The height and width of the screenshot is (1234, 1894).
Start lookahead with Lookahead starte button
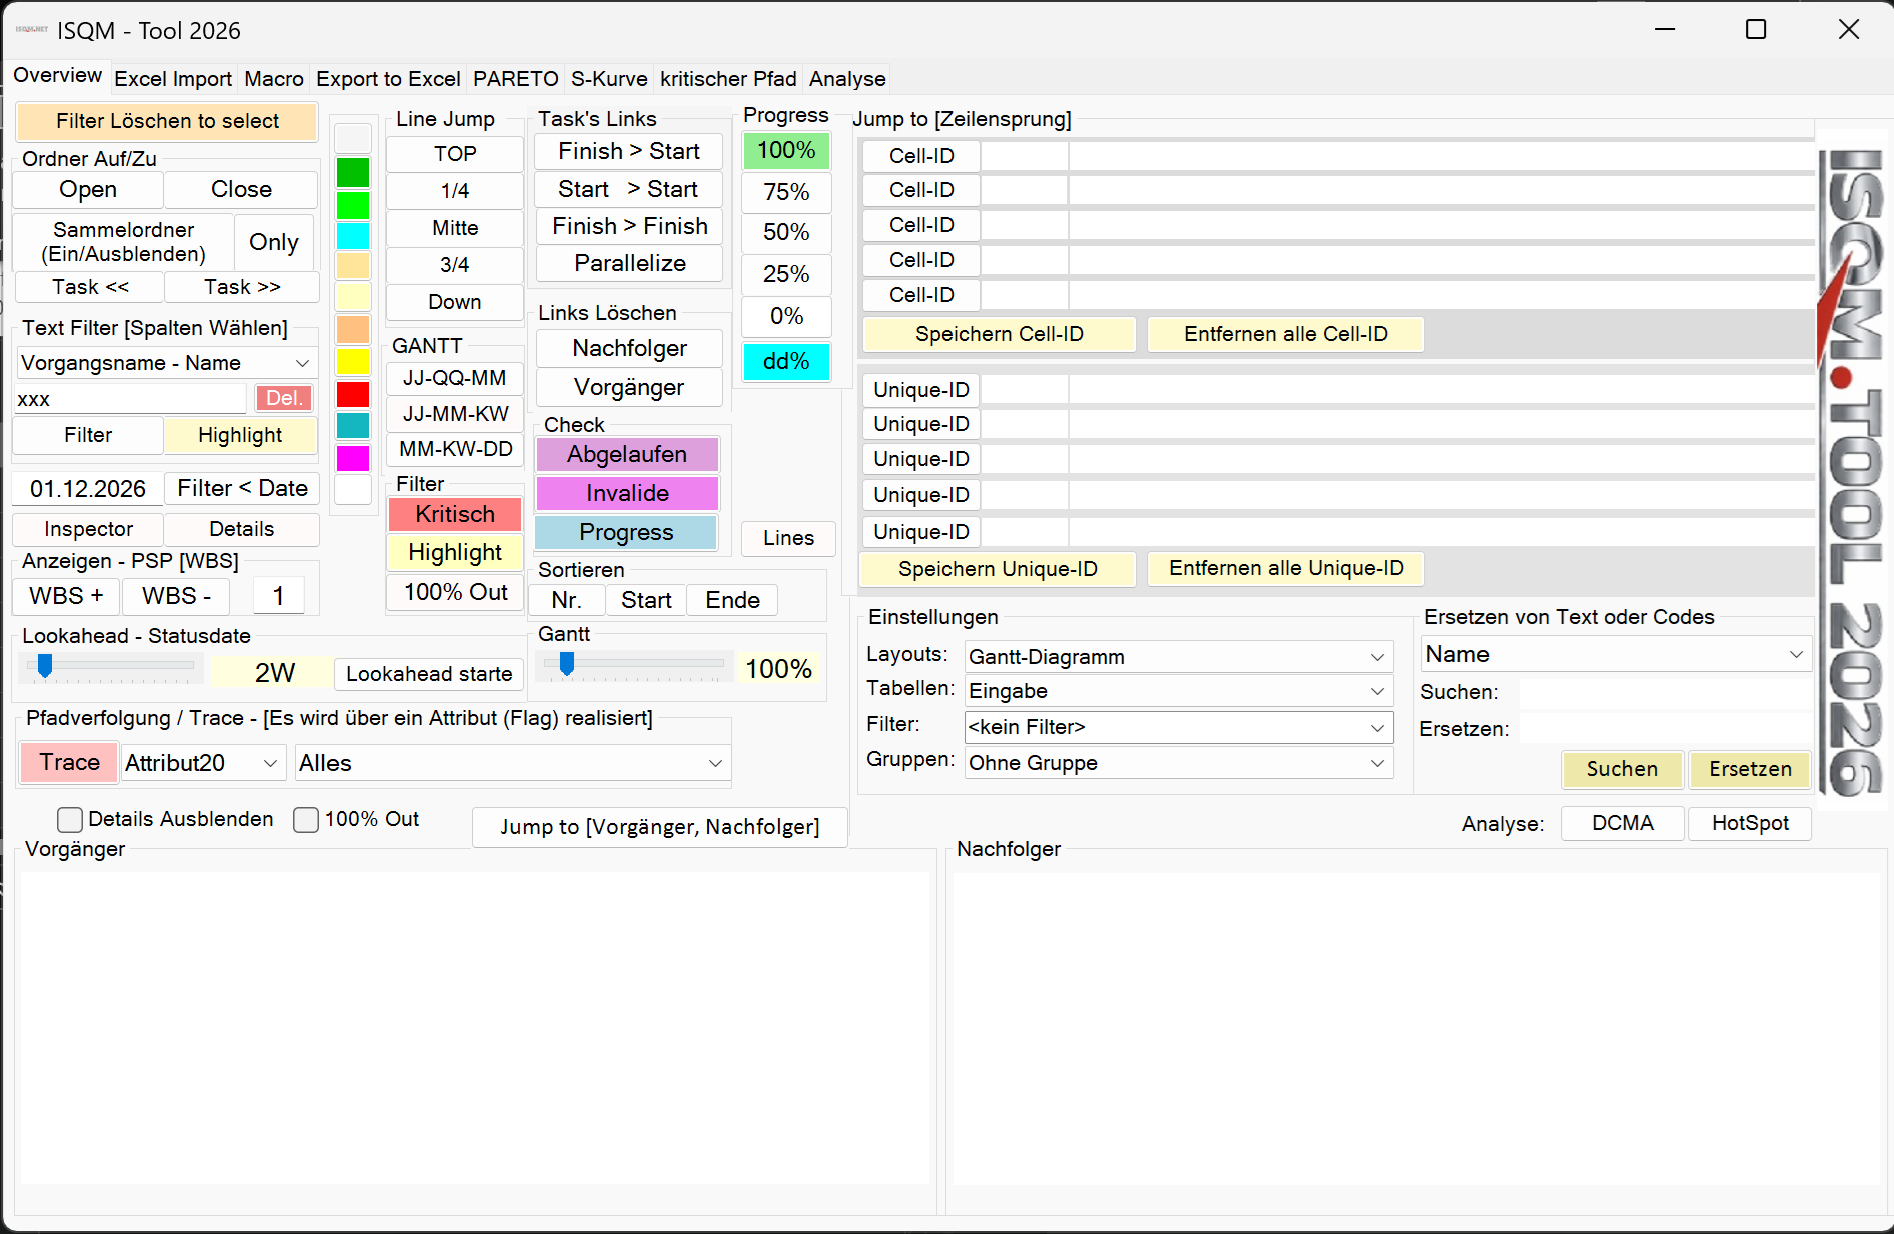429,674
